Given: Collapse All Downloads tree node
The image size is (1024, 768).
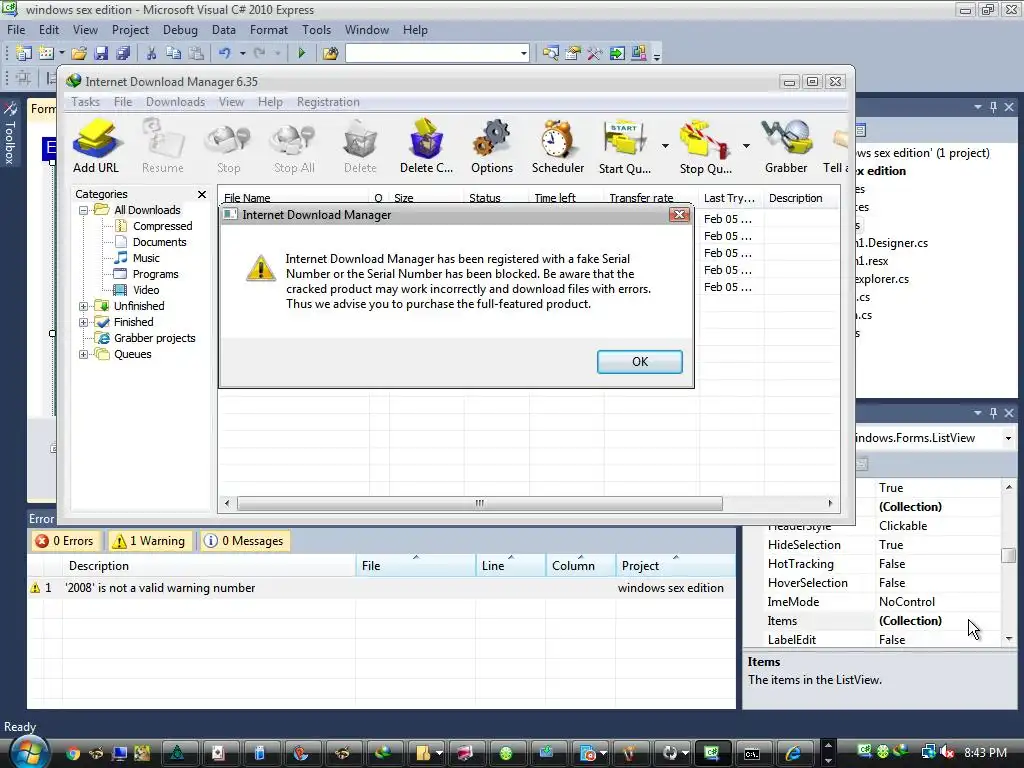Looking at the screenshot, I should tap(84, 210).
